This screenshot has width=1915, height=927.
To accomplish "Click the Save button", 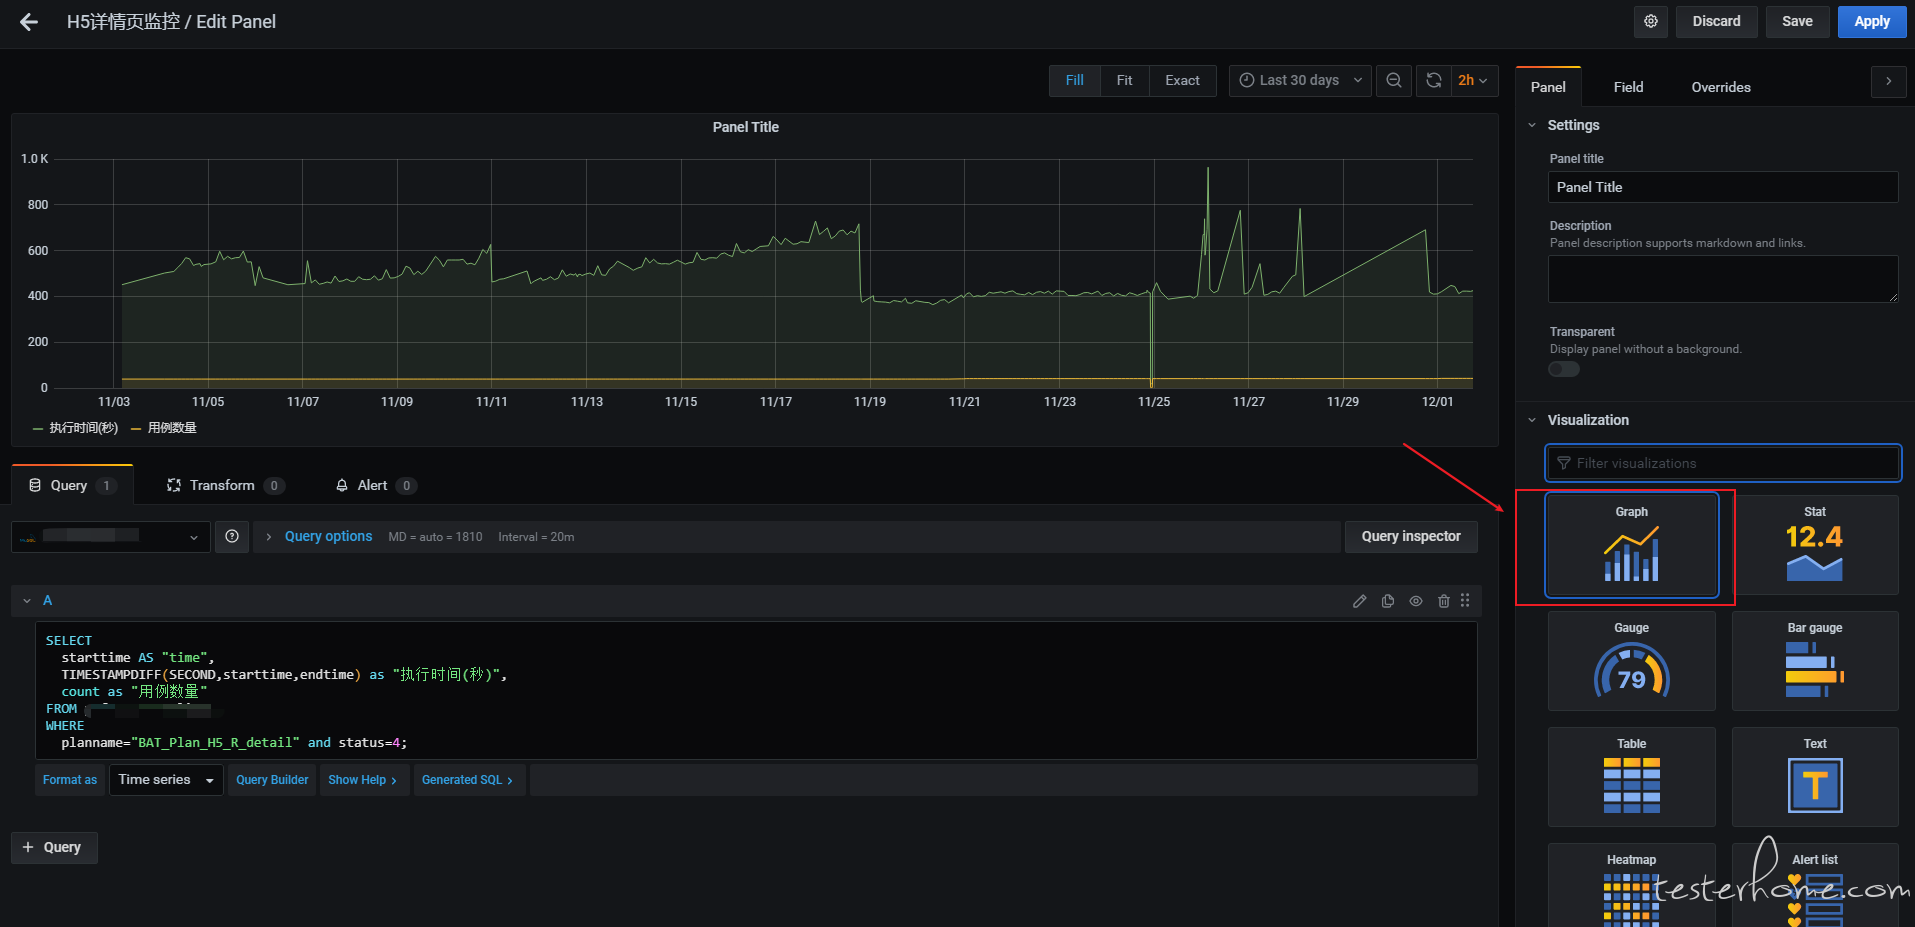I will [x=1797, y=21].
